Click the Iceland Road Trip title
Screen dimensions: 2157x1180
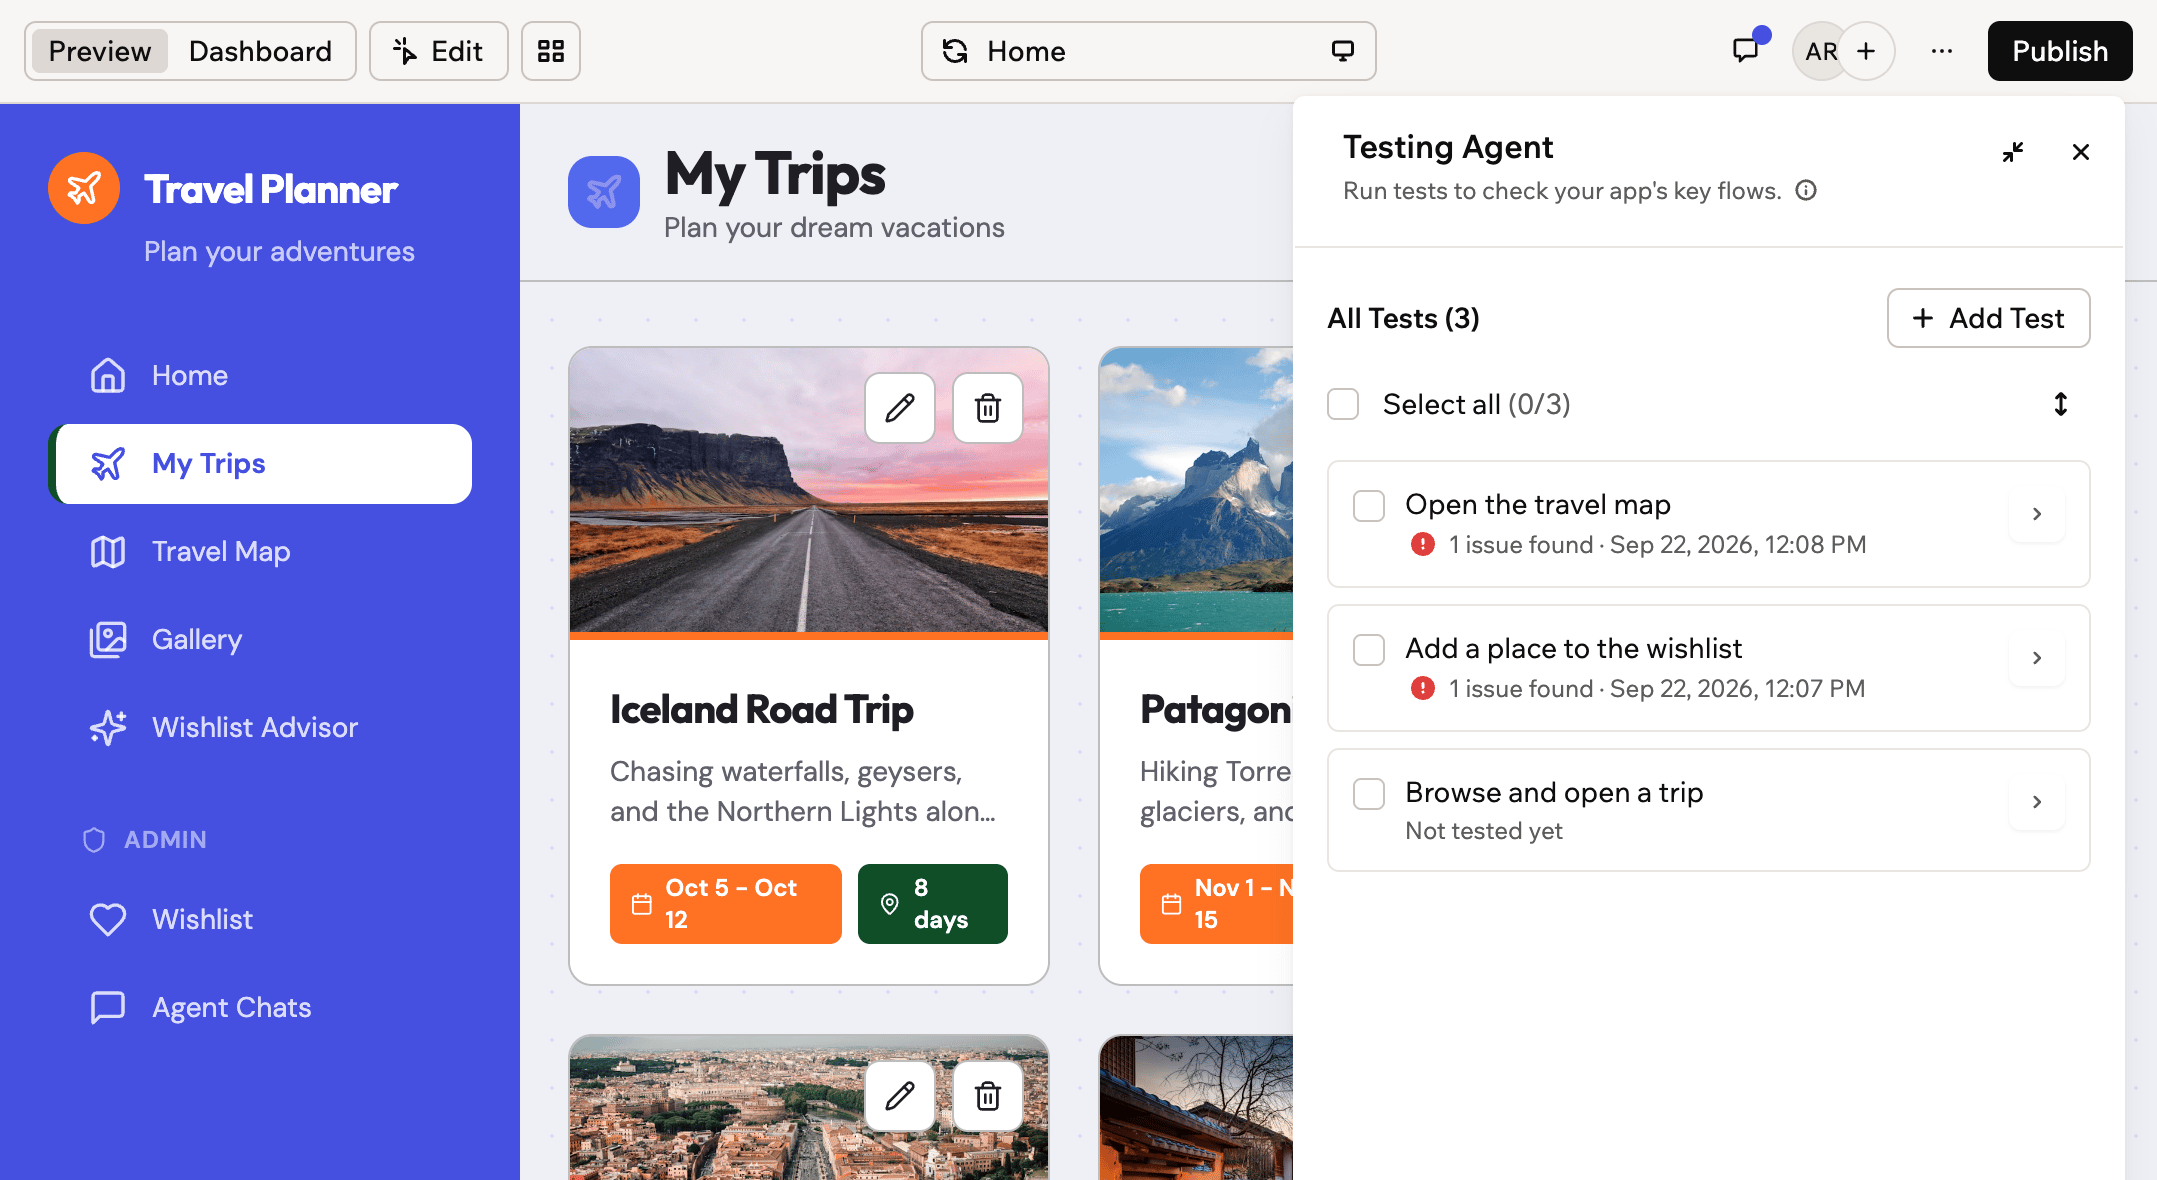(762, 710)
